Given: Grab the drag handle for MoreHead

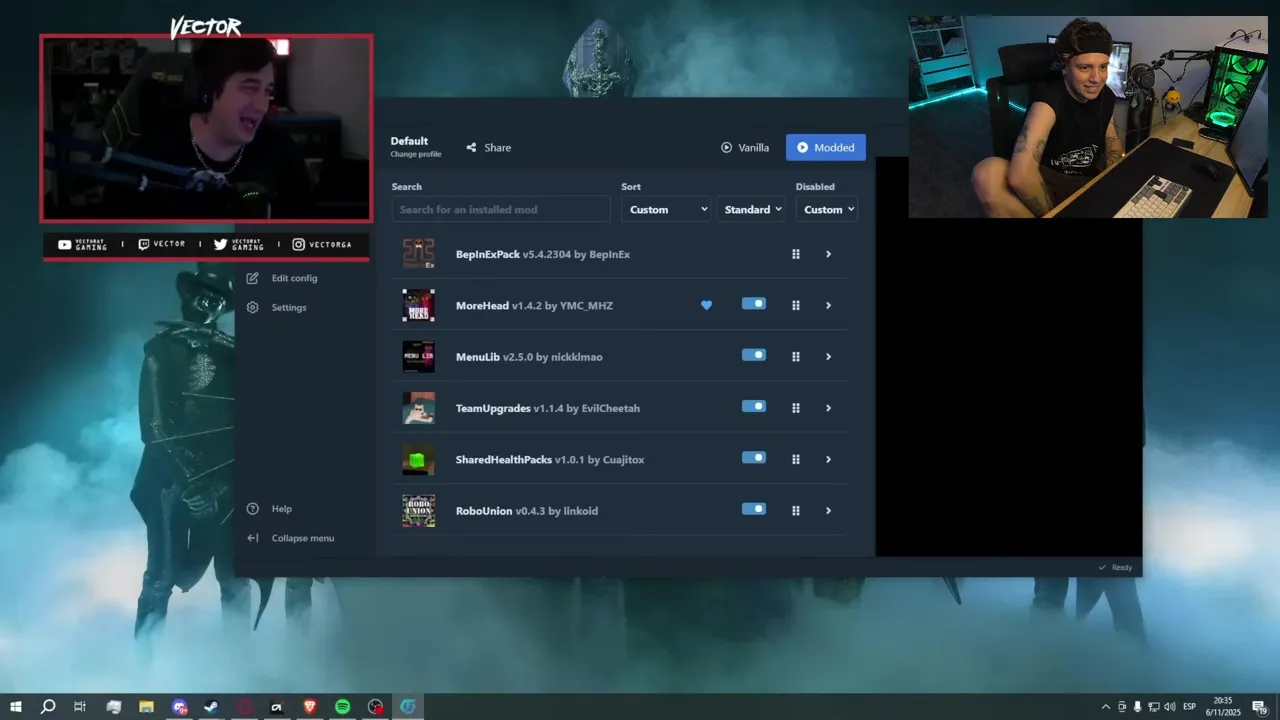Looking at the screenshot, I should [796, 305].
